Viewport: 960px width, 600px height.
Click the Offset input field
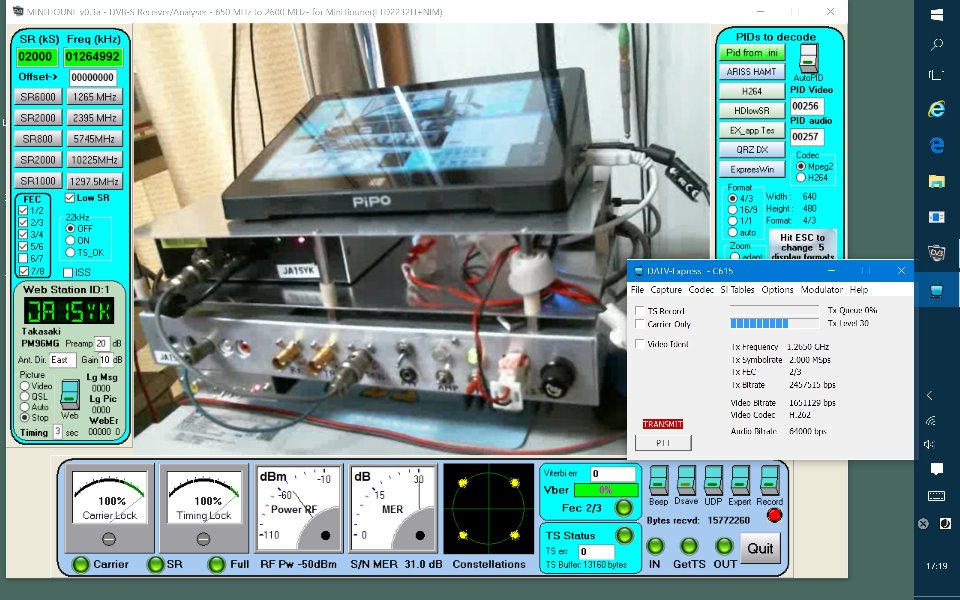click(x=92, y=77)
